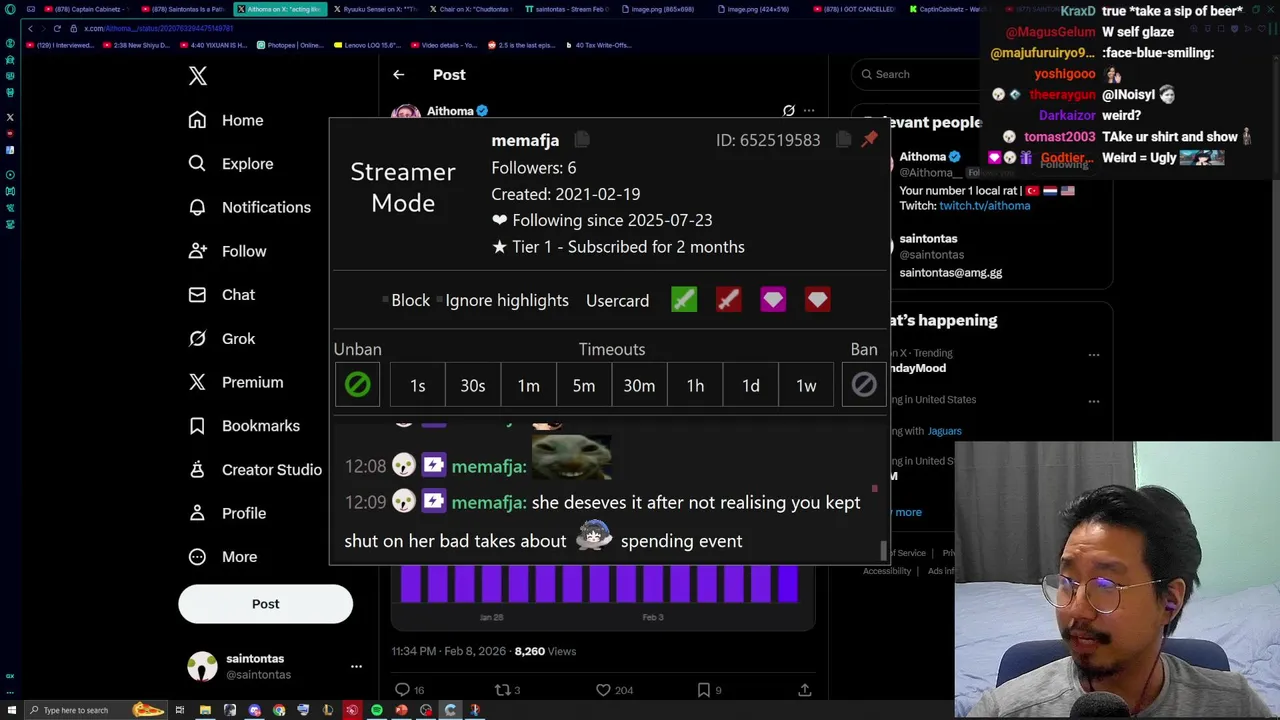This screenshot has height=720, width=1280.
Task: Timeout user for 1w
Action: (x=806, y=385)
